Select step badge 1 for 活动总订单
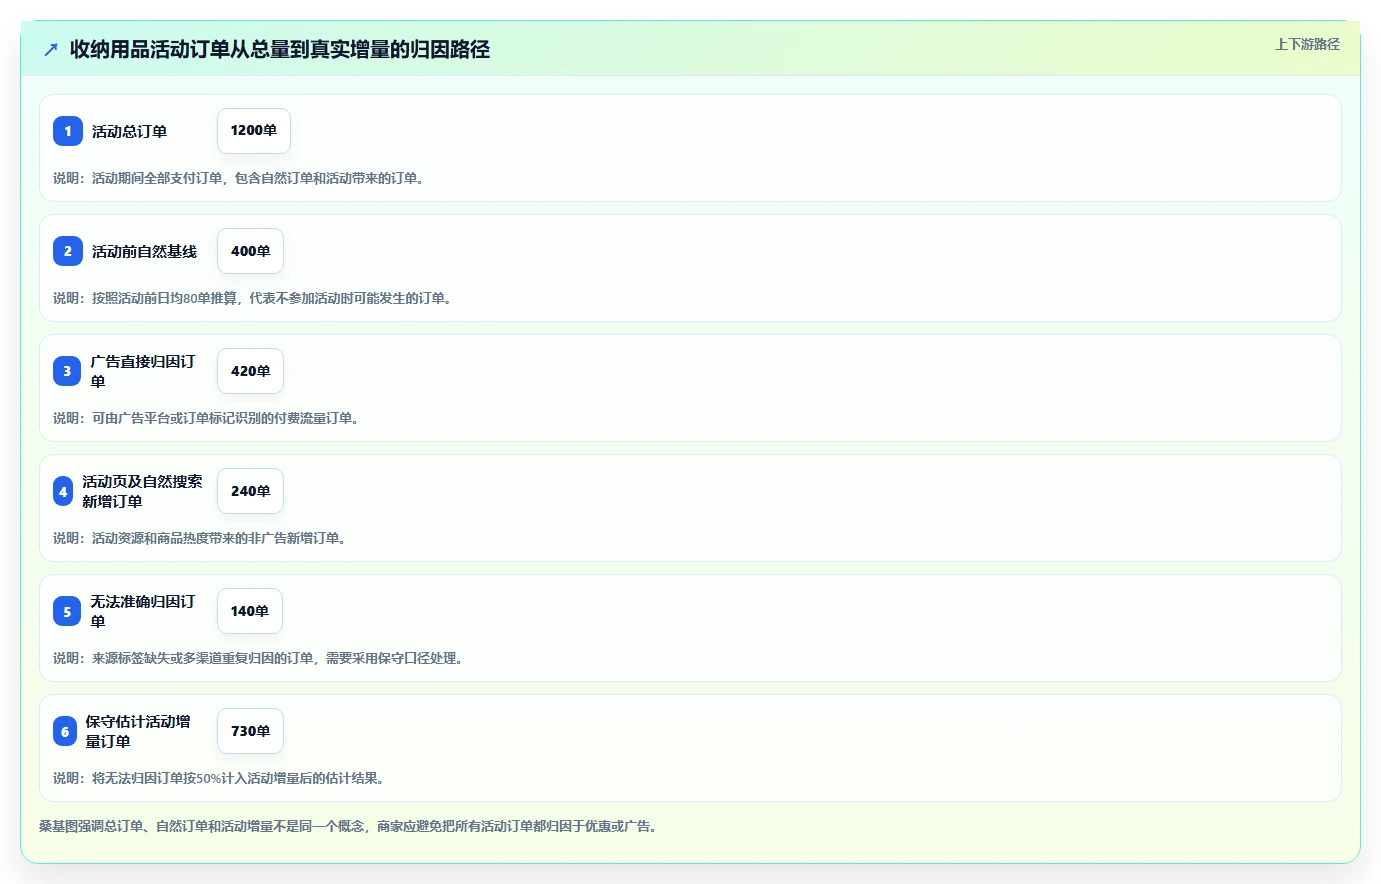This screenshot has height=884, width=1381. pos(68,131)
